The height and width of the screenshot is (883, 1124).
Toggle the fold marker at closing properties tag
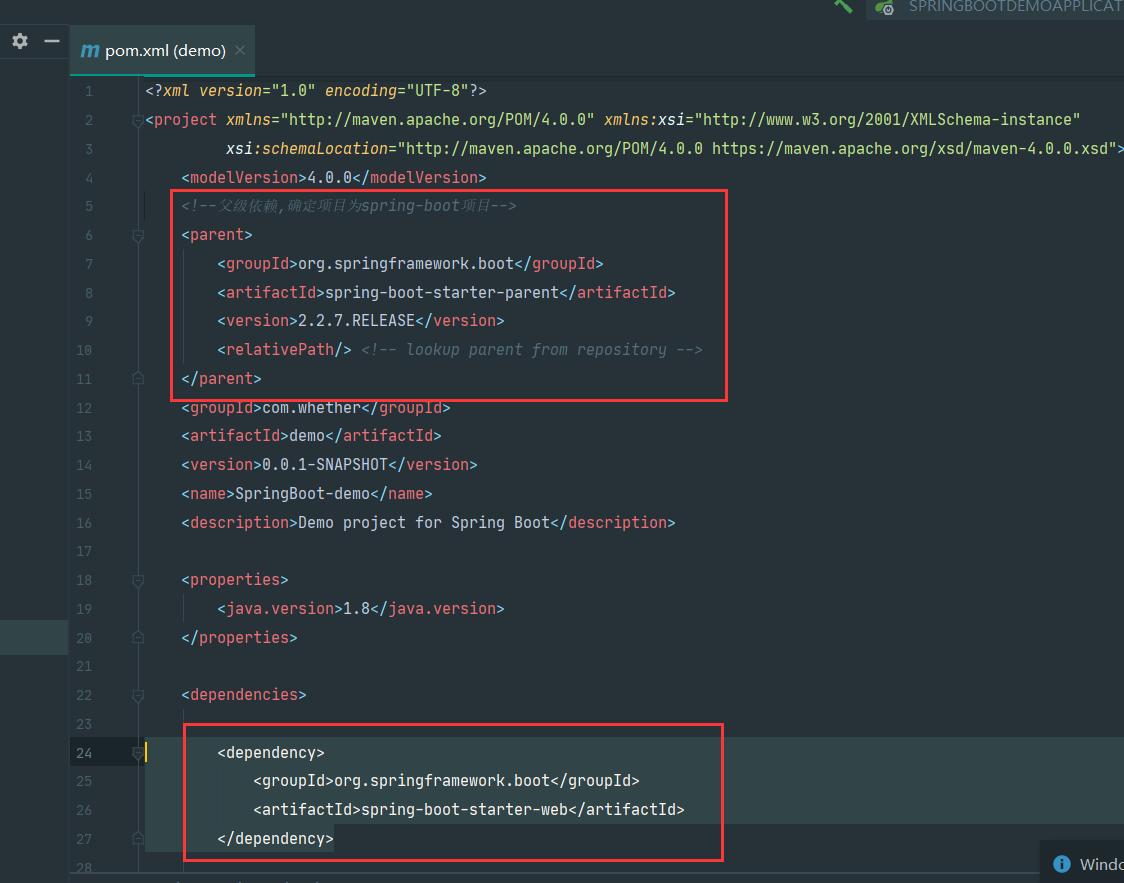[x=138, y=637]
